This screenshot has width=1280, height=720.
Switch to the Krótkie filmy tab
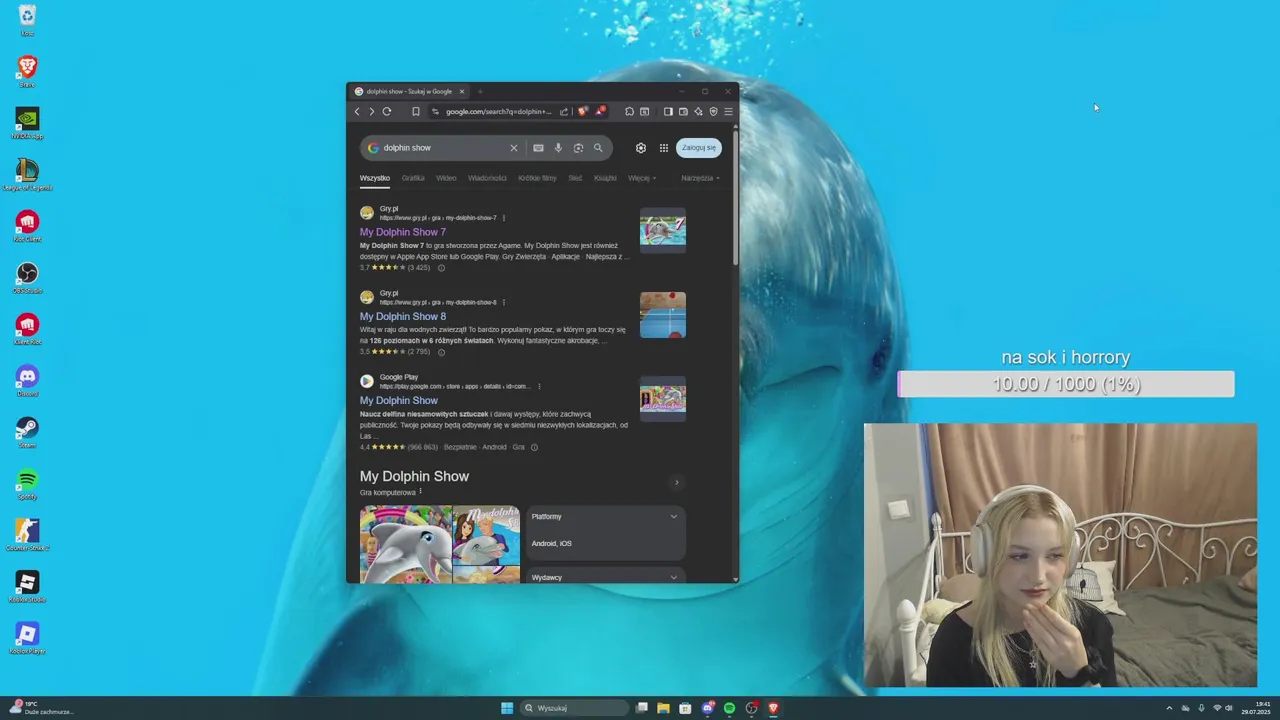pyautogui.click(x=537, y=178)
